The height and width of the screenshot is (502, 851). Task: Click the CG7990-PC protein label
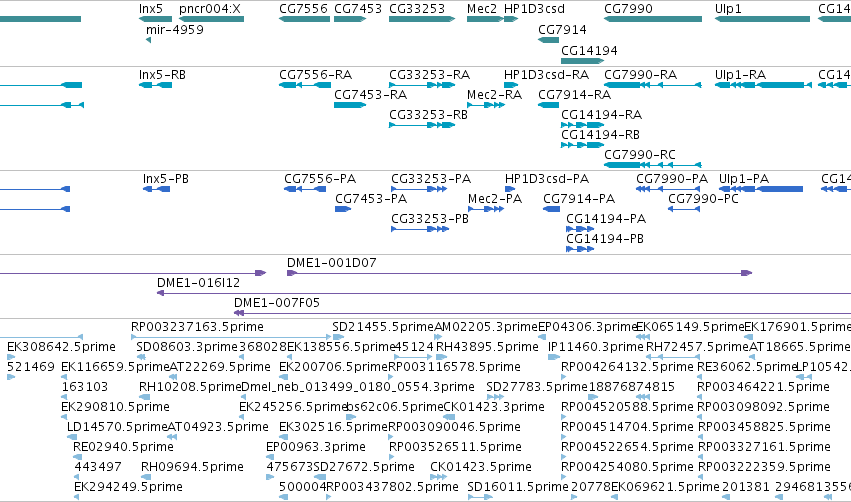pos(703,199)
